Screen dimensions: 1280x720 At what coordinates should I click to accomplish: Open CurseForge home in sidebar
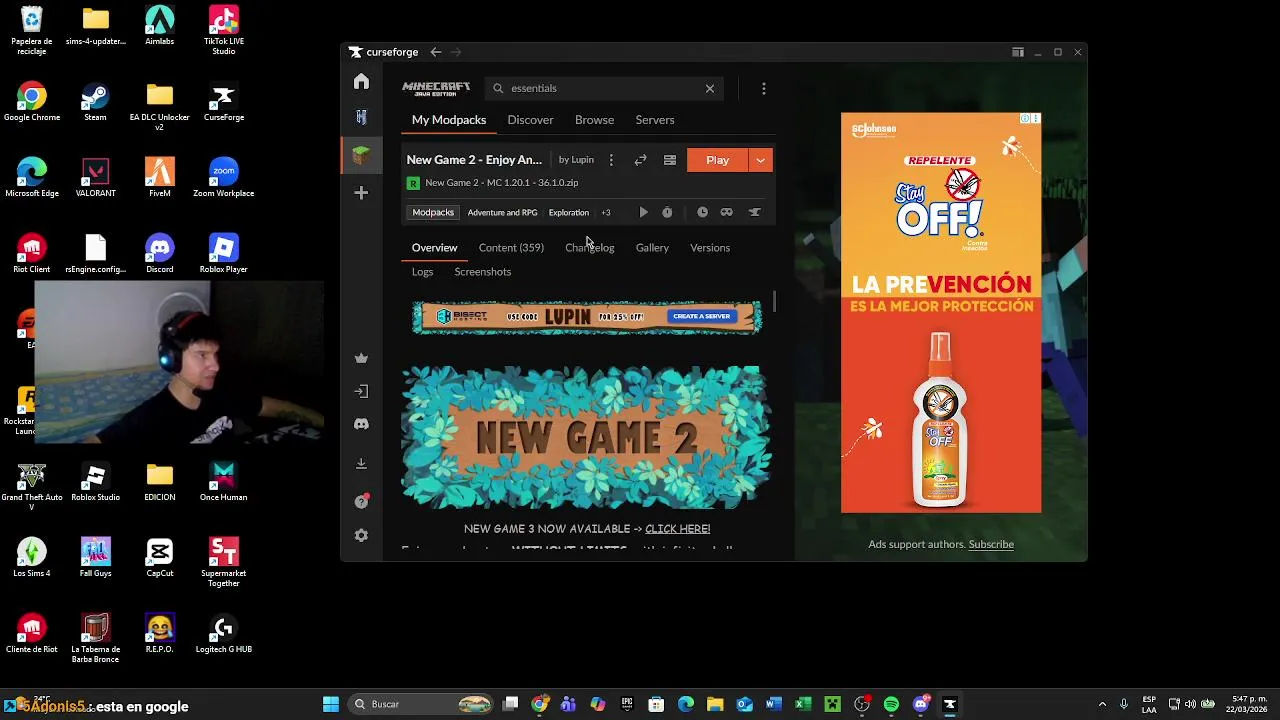click(x=361, y=81)
